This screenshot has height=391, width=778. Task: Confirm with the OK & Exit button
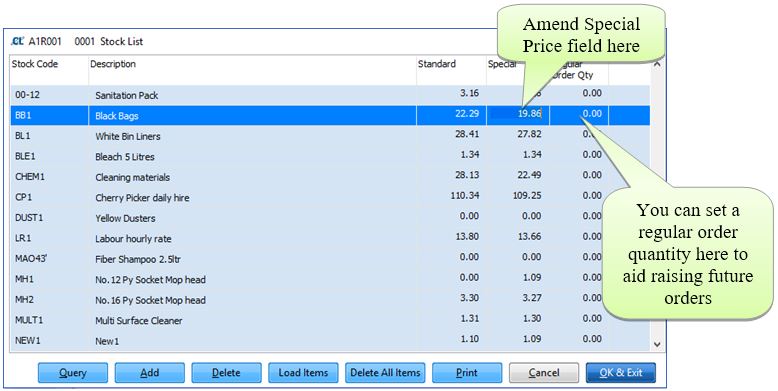click(x=621, y=373)
